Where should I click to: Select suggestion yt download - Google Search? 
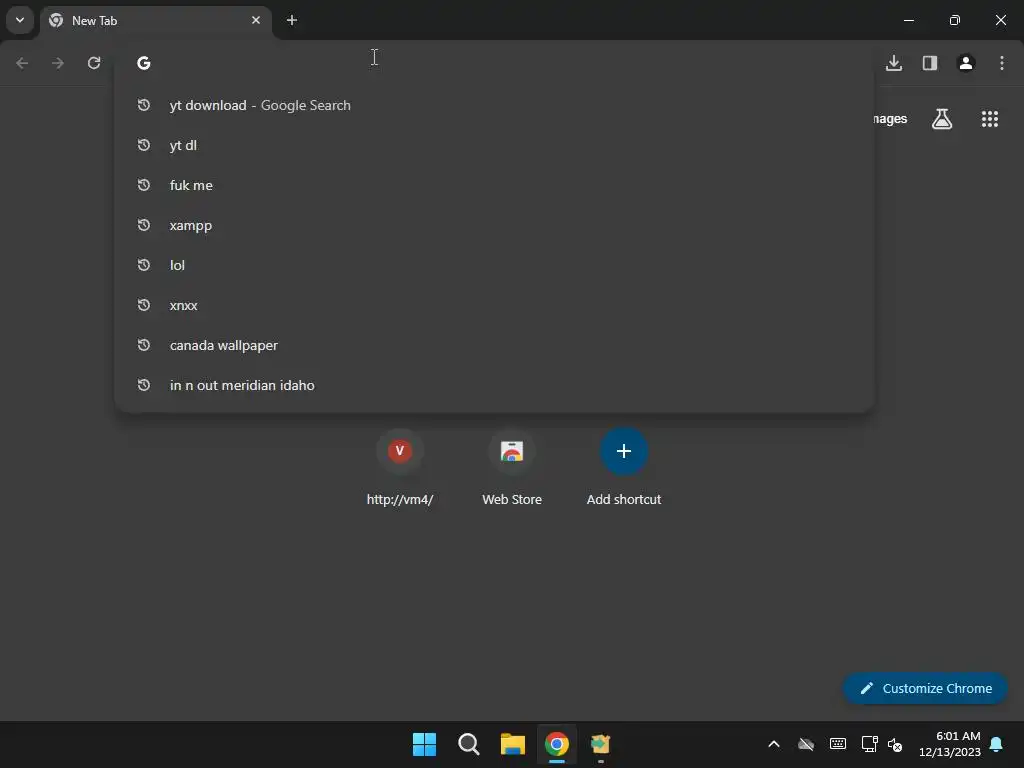tap(494, 105)
